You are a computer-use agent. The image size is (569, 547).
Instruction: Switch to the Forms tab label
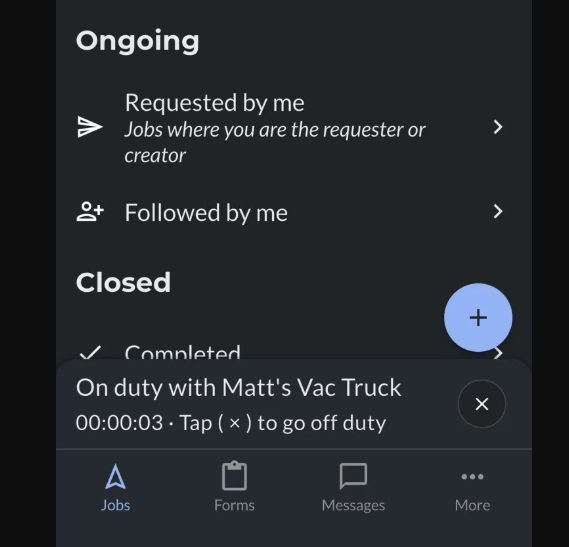tap(234, 505)
